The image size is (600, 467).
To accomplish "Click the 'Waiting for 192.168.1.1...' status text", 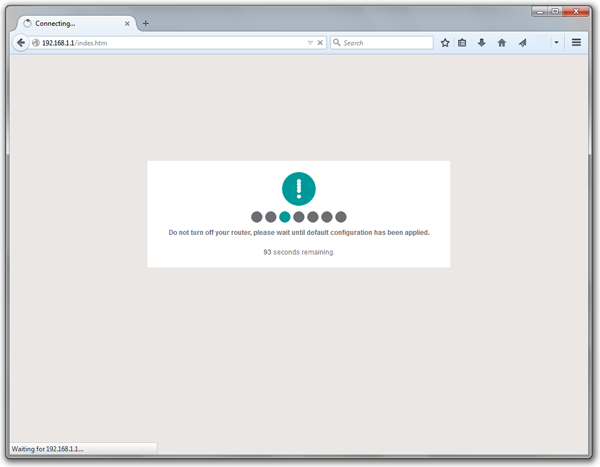I will (47, 449).
